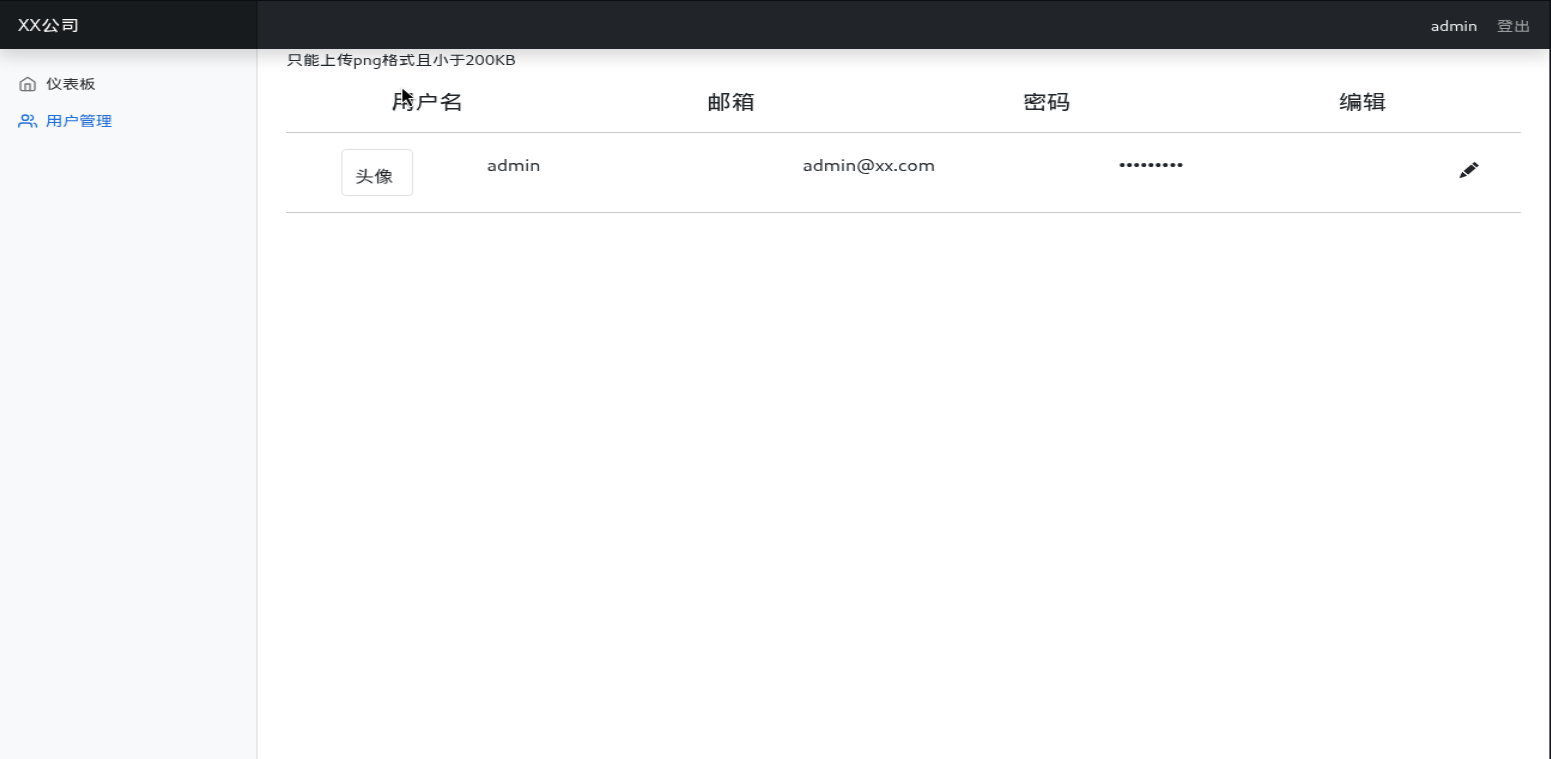This screenshot has width=1551, height=759.
Task: Click the pencil edit icon for admin
Action: 1468,171
